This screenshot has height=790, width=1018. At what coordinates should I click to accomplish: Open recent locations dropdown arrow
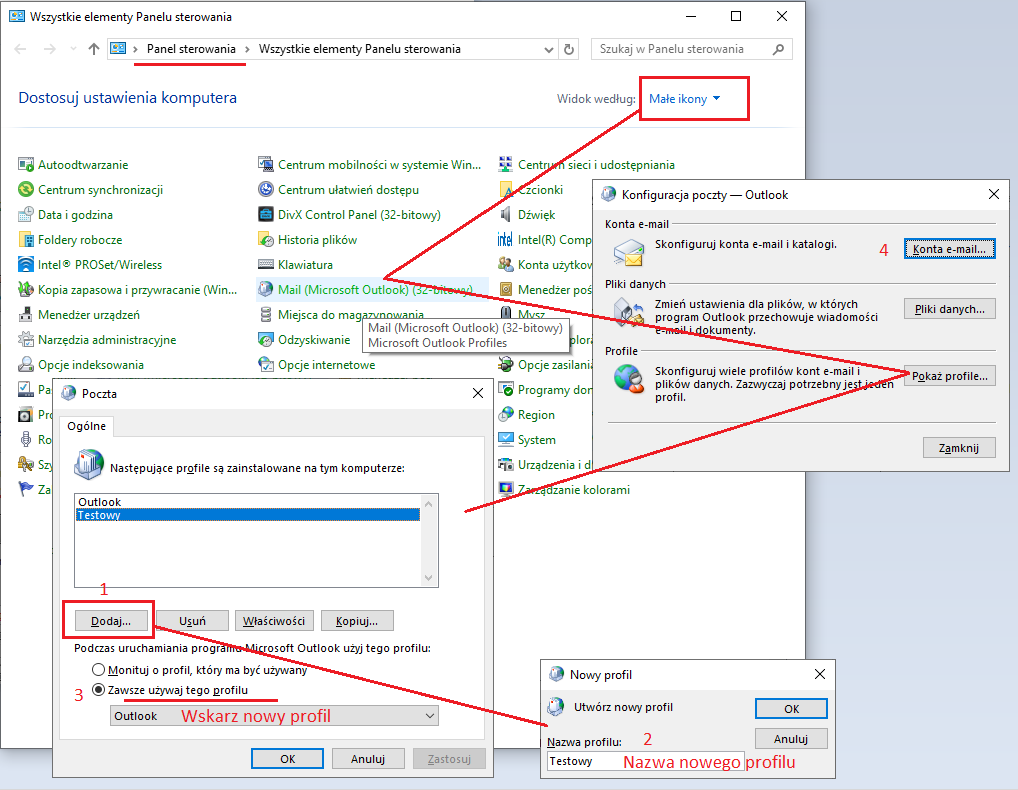73,49
